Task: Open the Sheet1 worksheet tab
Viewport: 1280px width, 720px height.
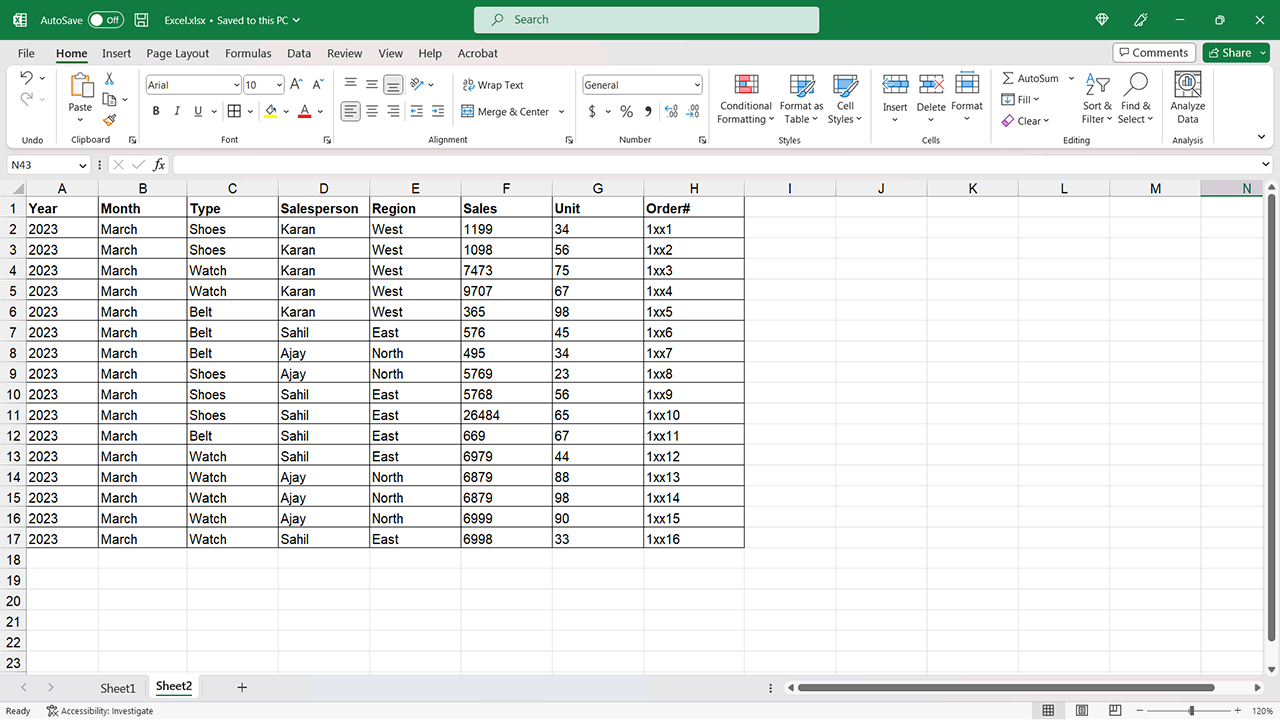Action: click(118, 687)
